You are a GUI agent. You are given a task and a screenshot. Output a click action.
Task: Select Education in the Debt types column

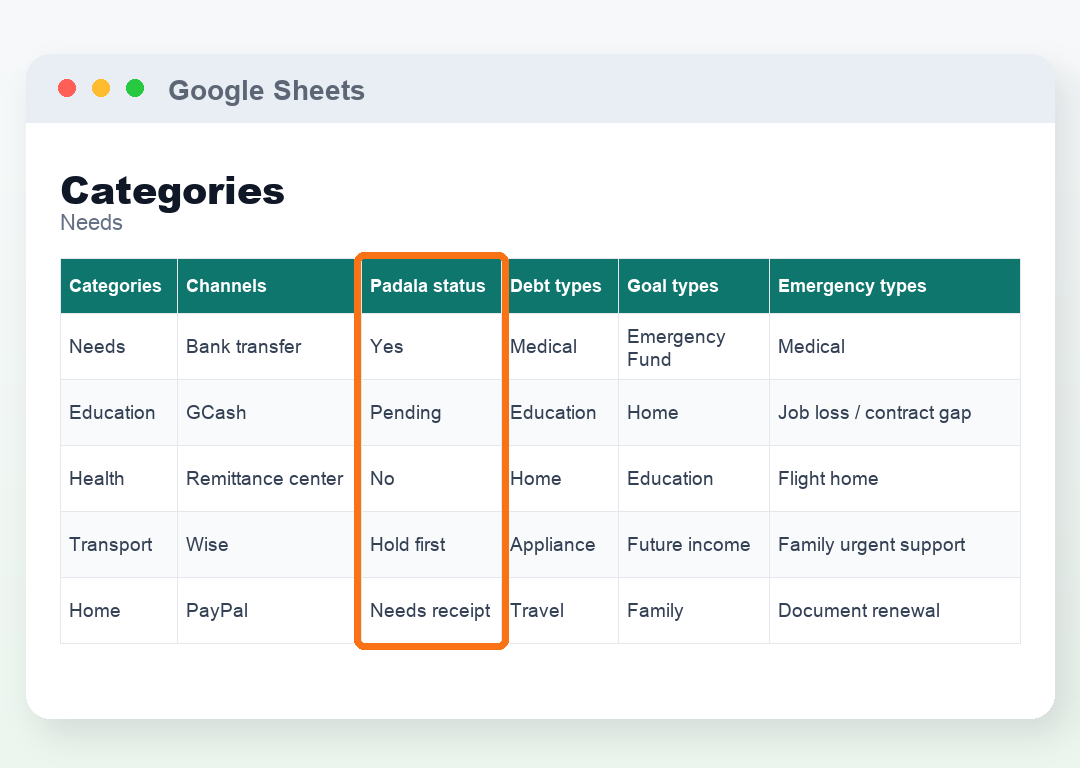point(560,413)
